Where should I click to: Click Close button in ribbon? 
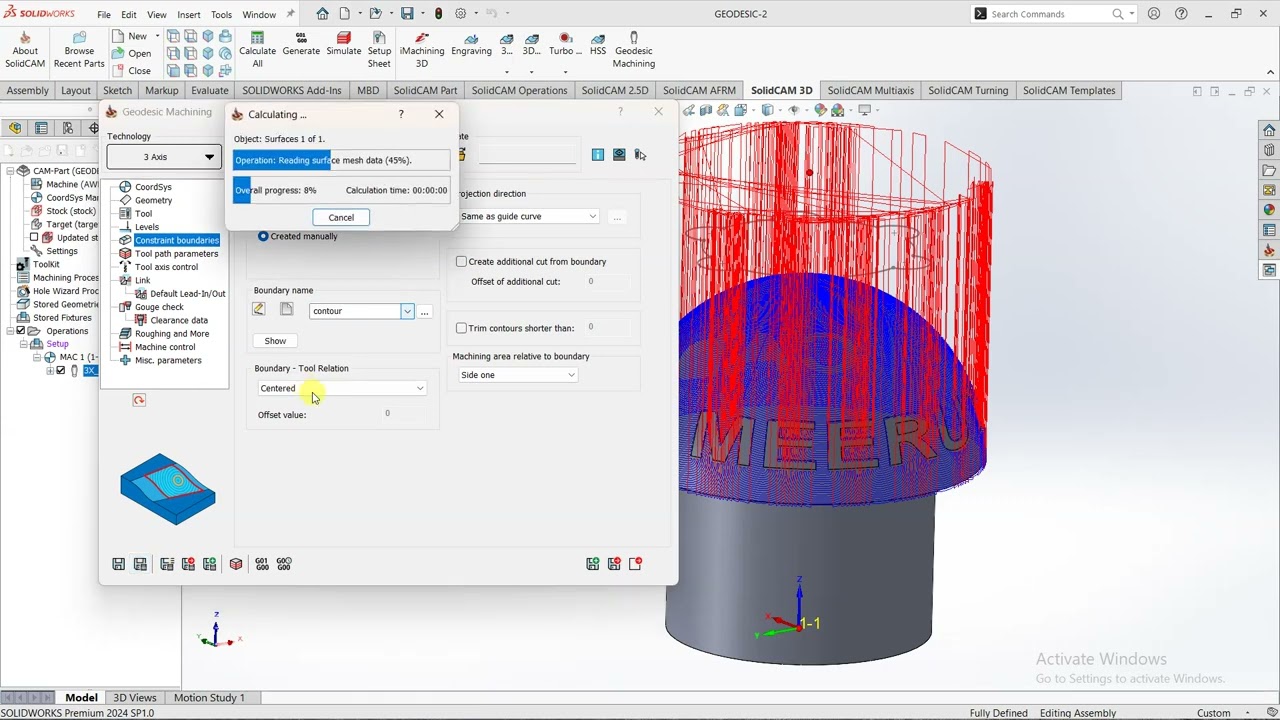click(131, 71)
